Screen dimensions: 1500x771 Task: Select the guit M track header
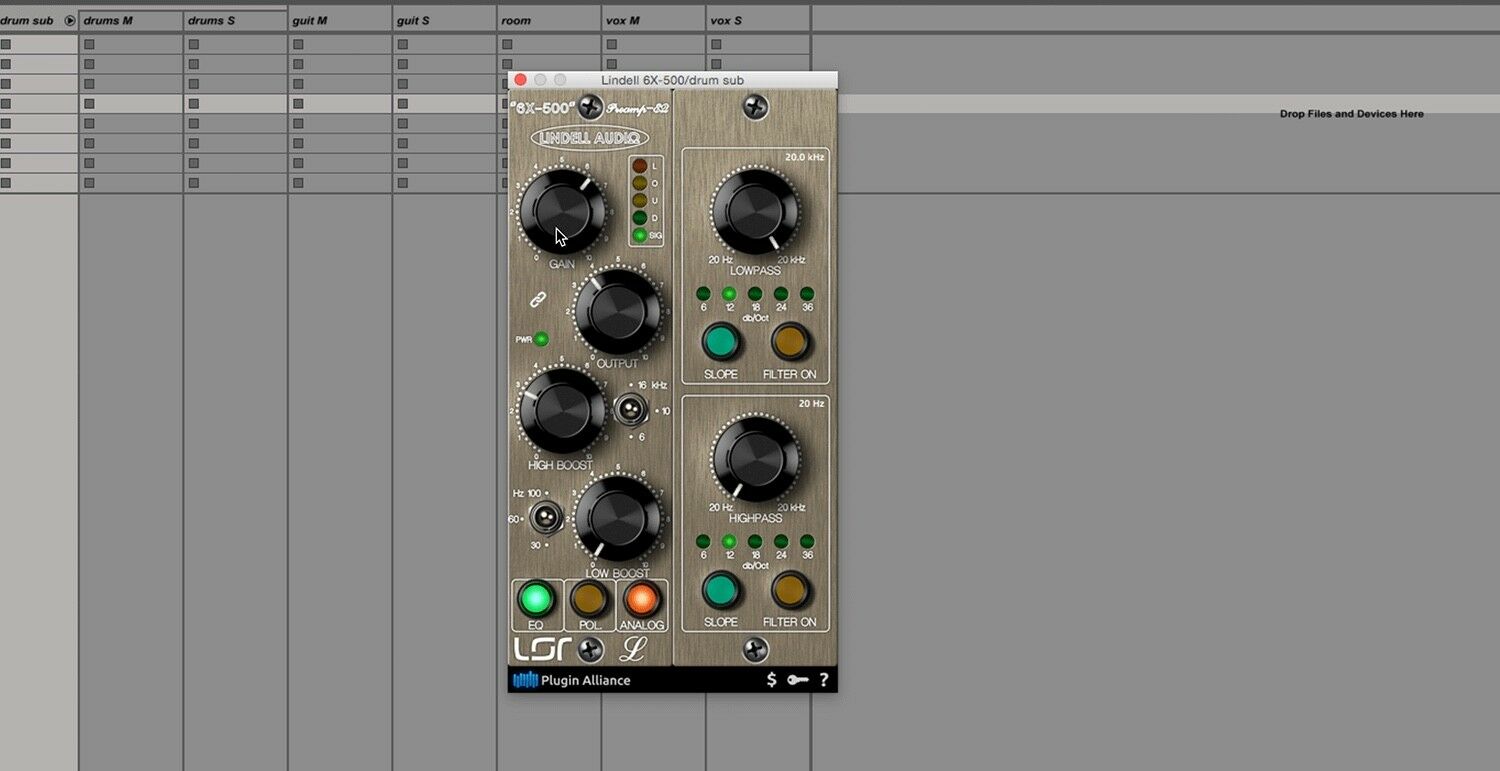click(x=340, y=20)
